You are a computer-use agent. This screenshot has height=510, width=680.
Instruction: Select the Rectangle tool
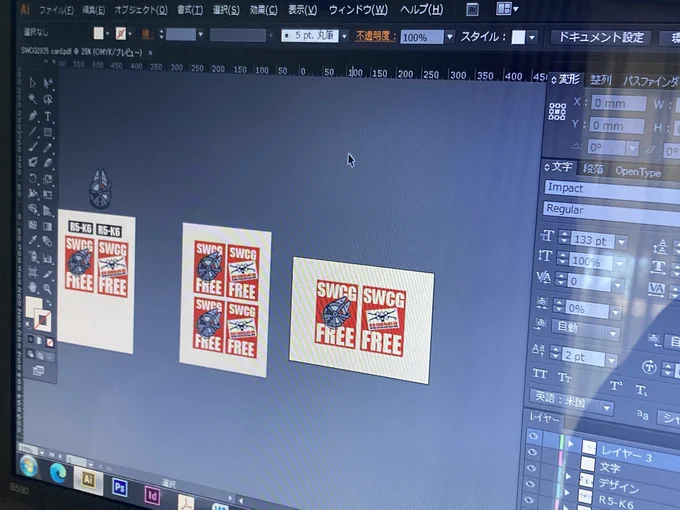(x=48, y=132)
